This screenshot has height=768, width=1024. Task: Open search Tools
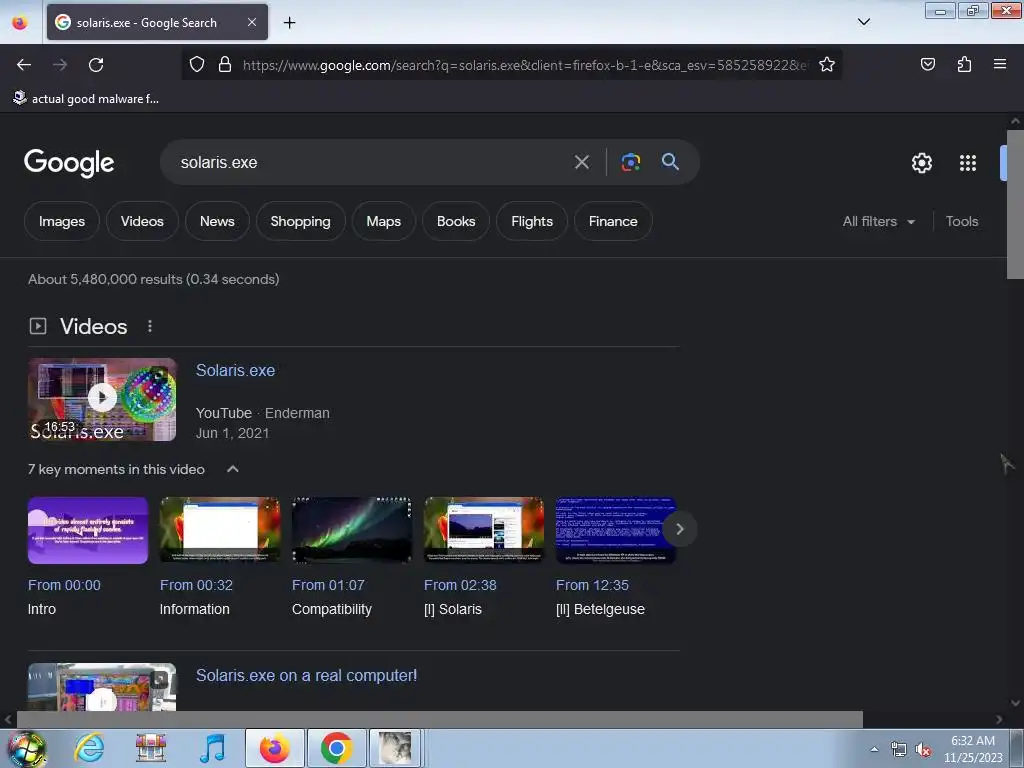[961, 221]
